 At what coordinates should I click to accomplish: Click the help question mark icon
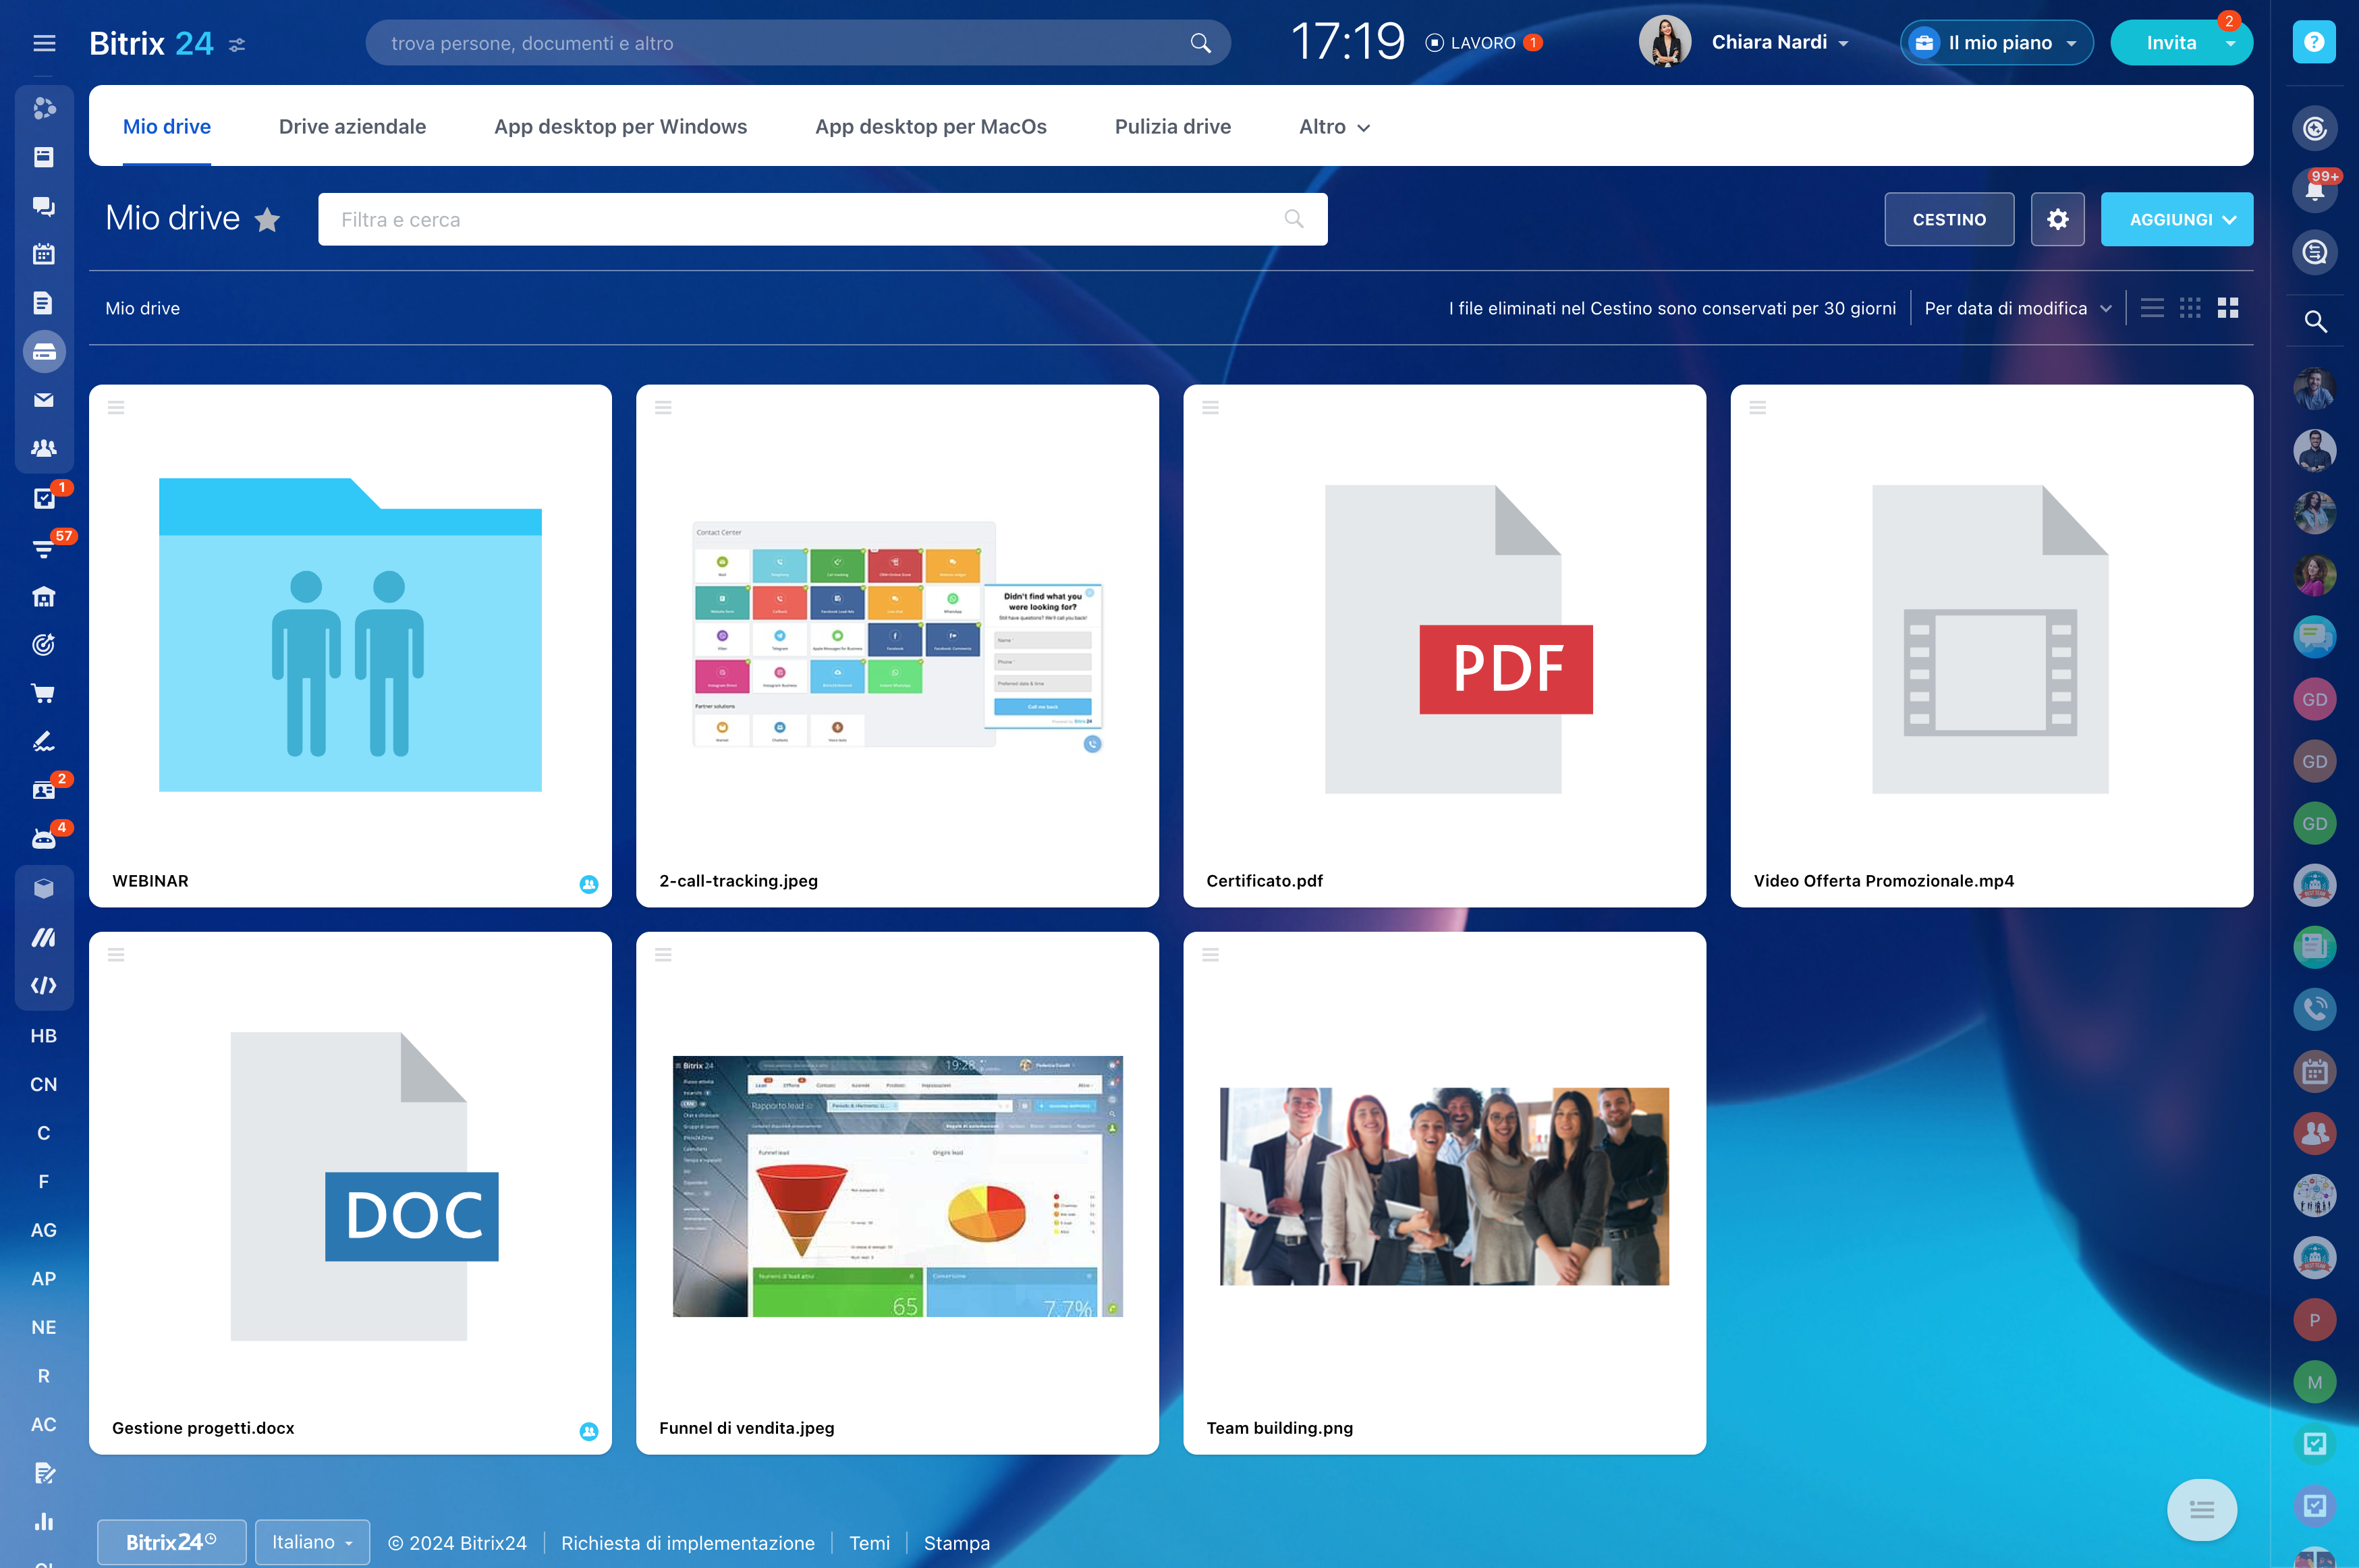(2314, 42)
